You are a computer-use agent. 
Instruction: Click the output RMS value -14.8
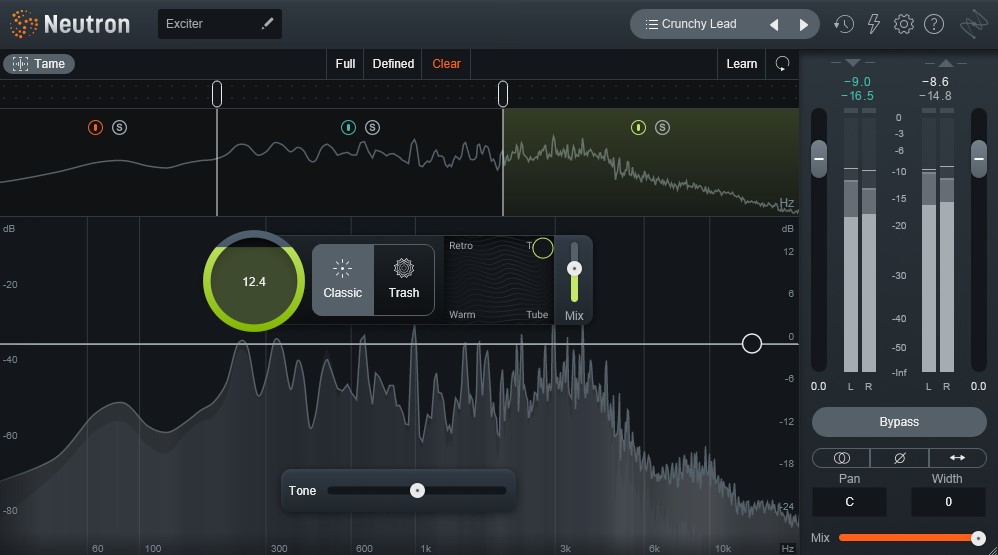tap(936, 95)
